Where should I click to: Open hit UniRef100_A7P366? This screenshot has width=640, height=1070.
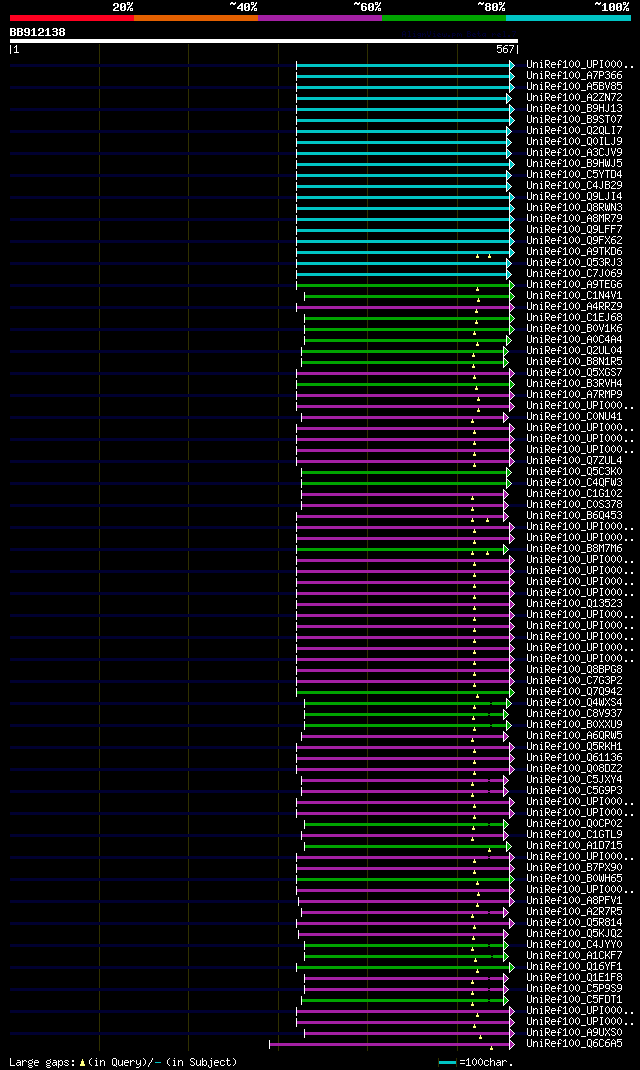[574, 76]
